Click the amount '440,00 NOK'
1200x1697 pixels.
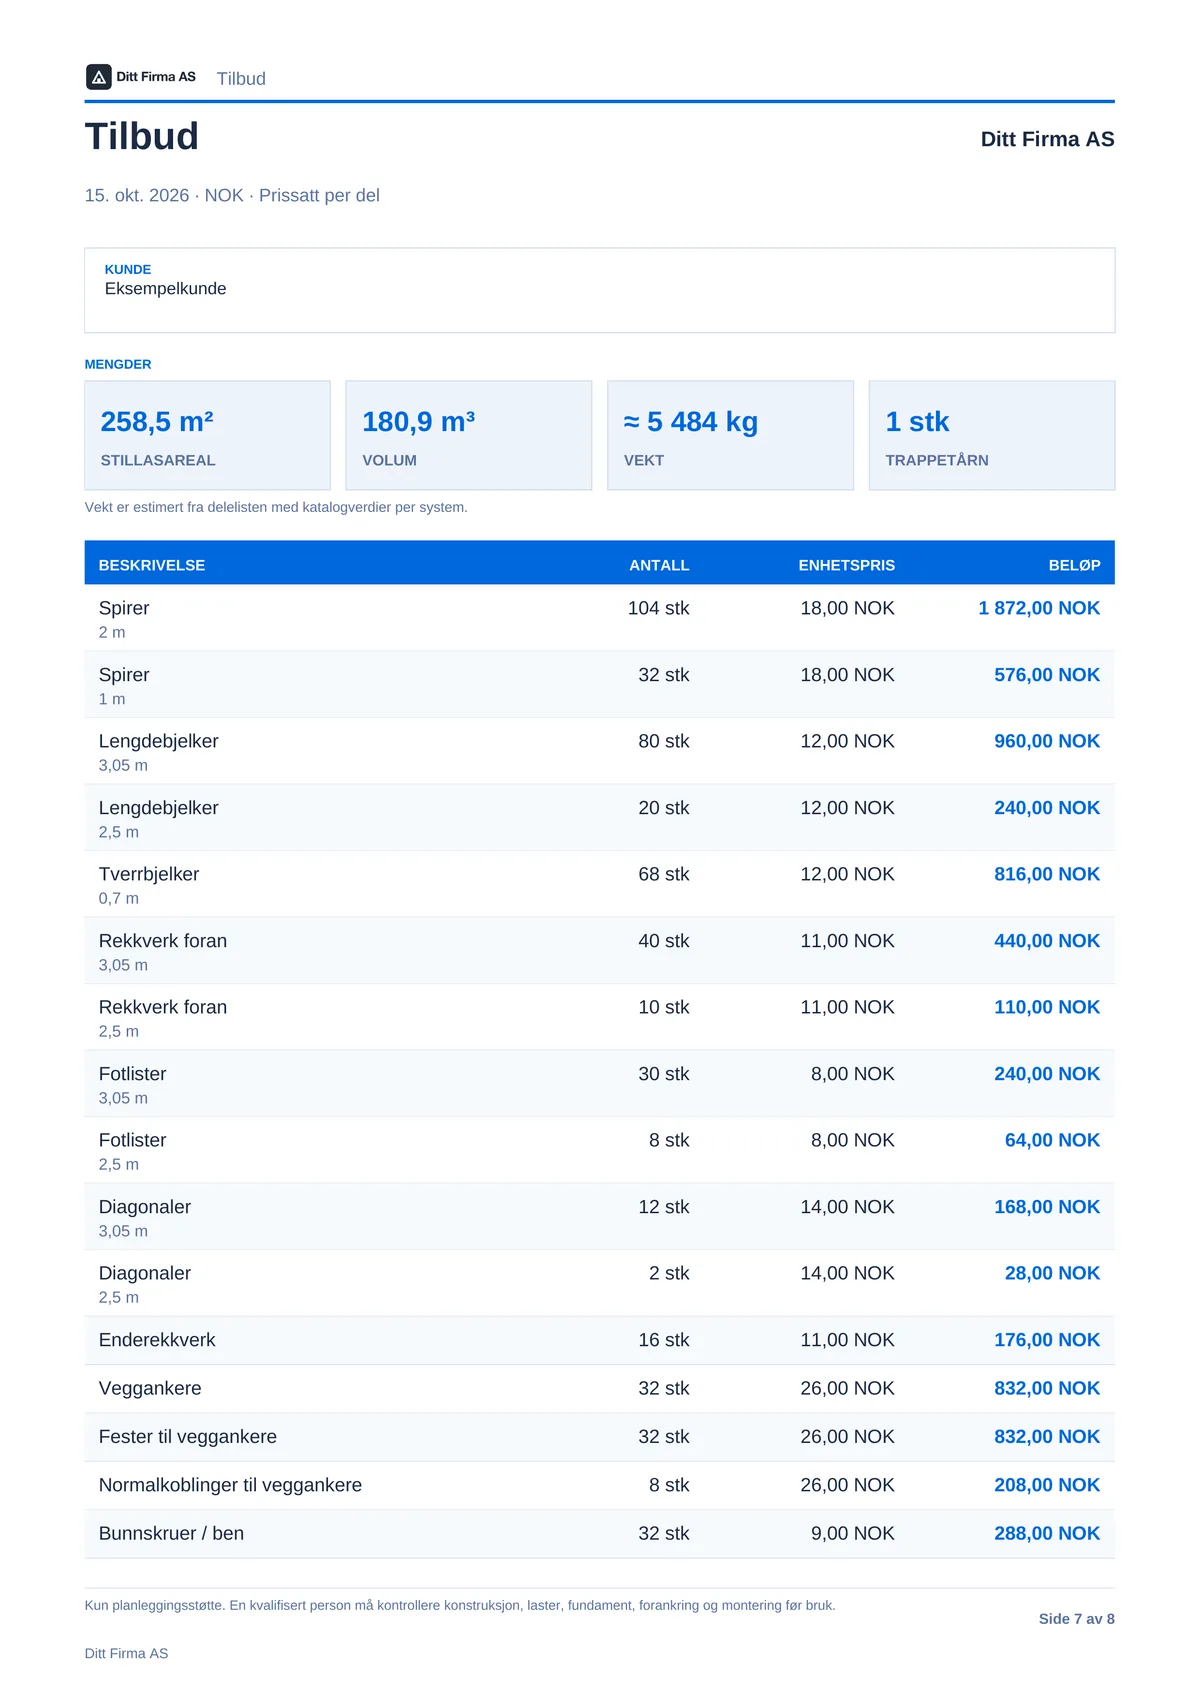1047,941
